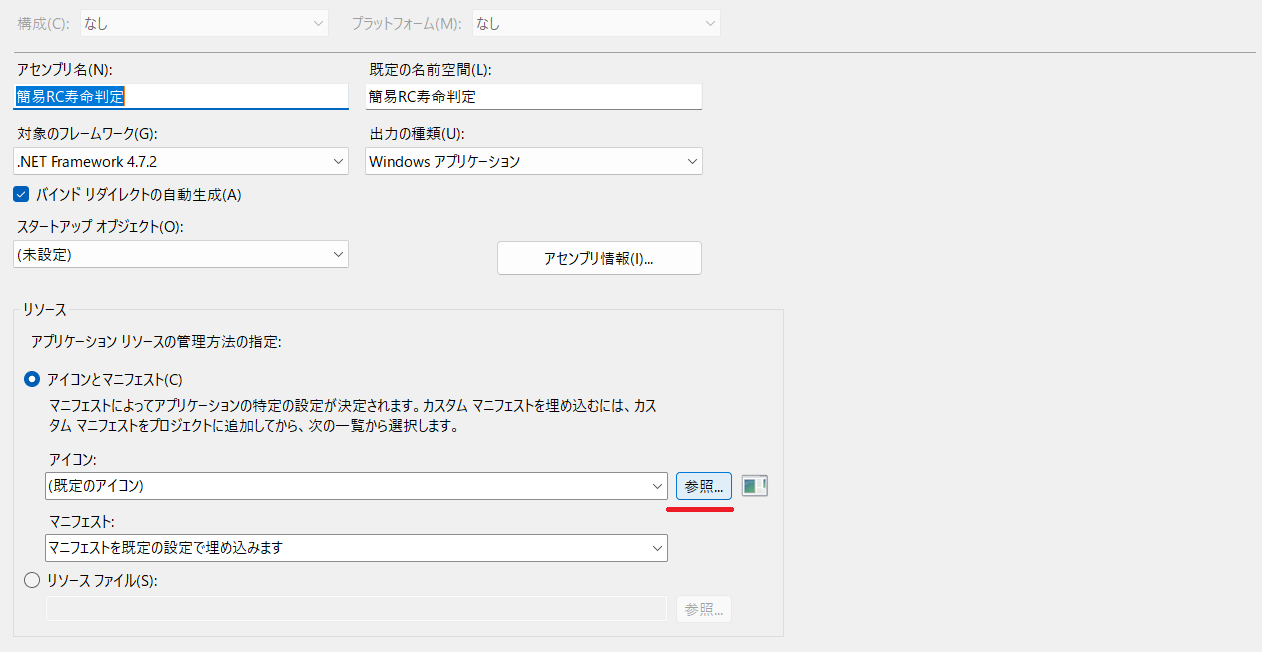This screenshot has height=652, width=1262.
Task: Click the default icon preview thumbnail
Action: coord(754,486)
